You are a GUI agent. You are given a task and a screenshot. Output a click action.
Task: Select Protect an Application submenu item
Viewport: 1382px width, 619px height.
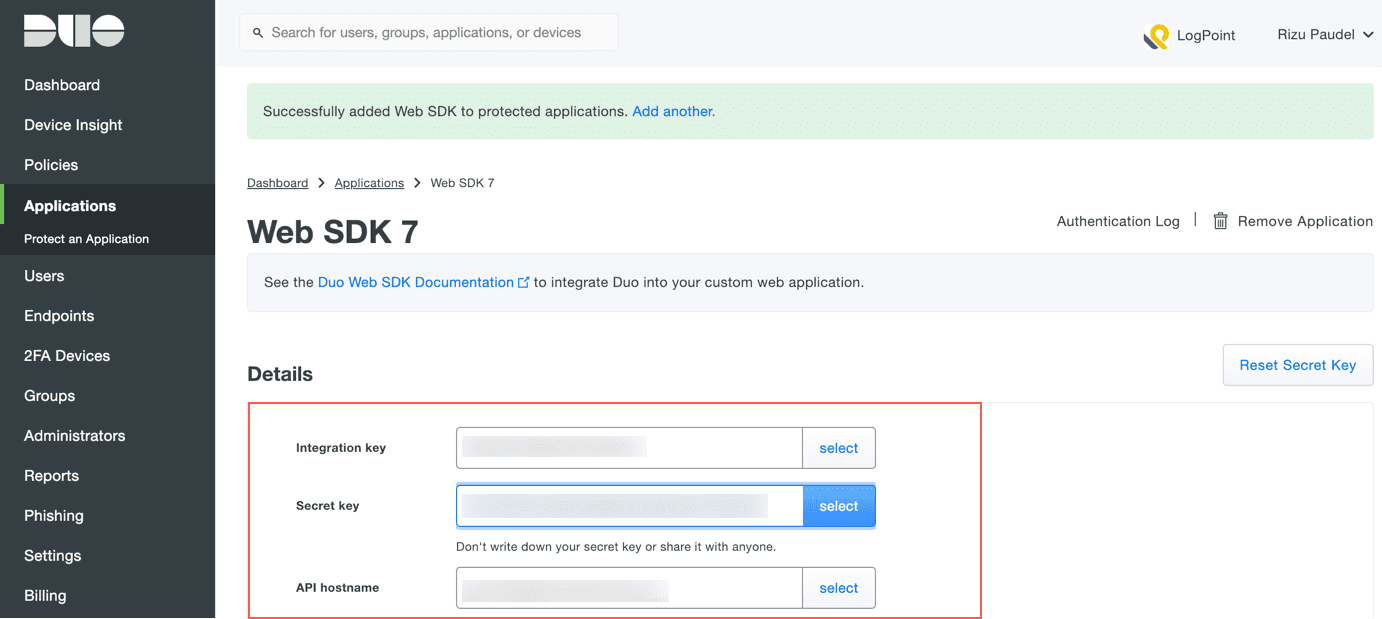click(x=86, y=239)
